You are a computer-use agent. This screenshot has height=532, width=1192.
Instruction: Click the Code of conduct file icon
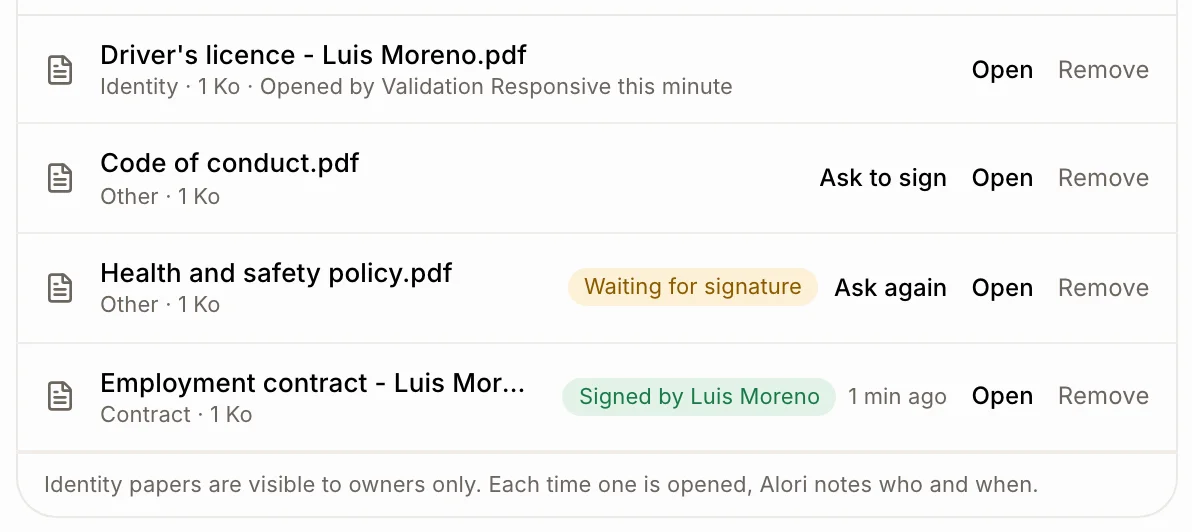tap(60, 178)
